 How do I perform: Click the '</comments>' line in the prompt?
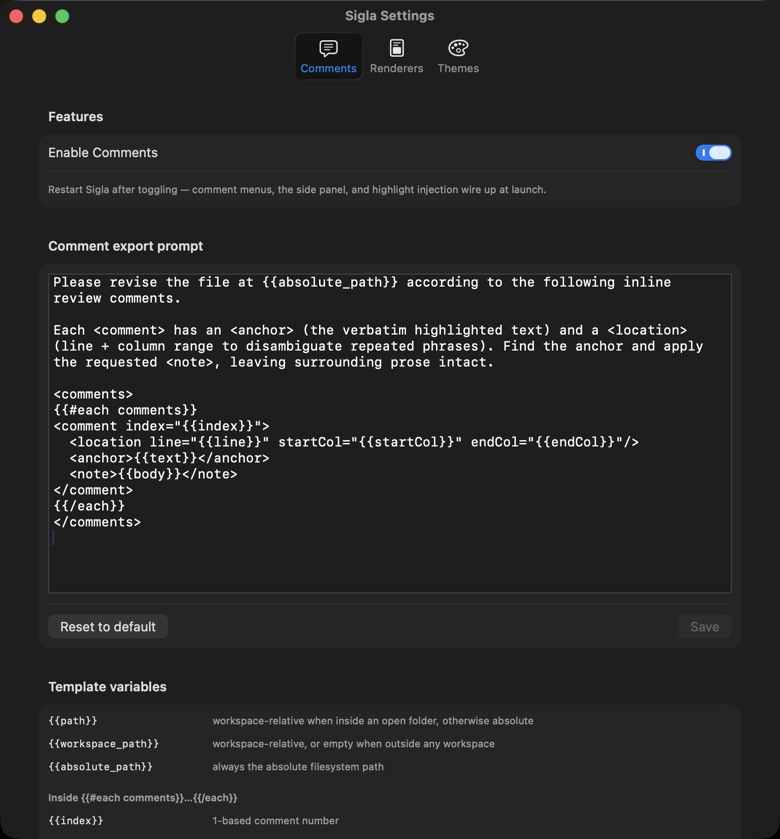(97, 522)
